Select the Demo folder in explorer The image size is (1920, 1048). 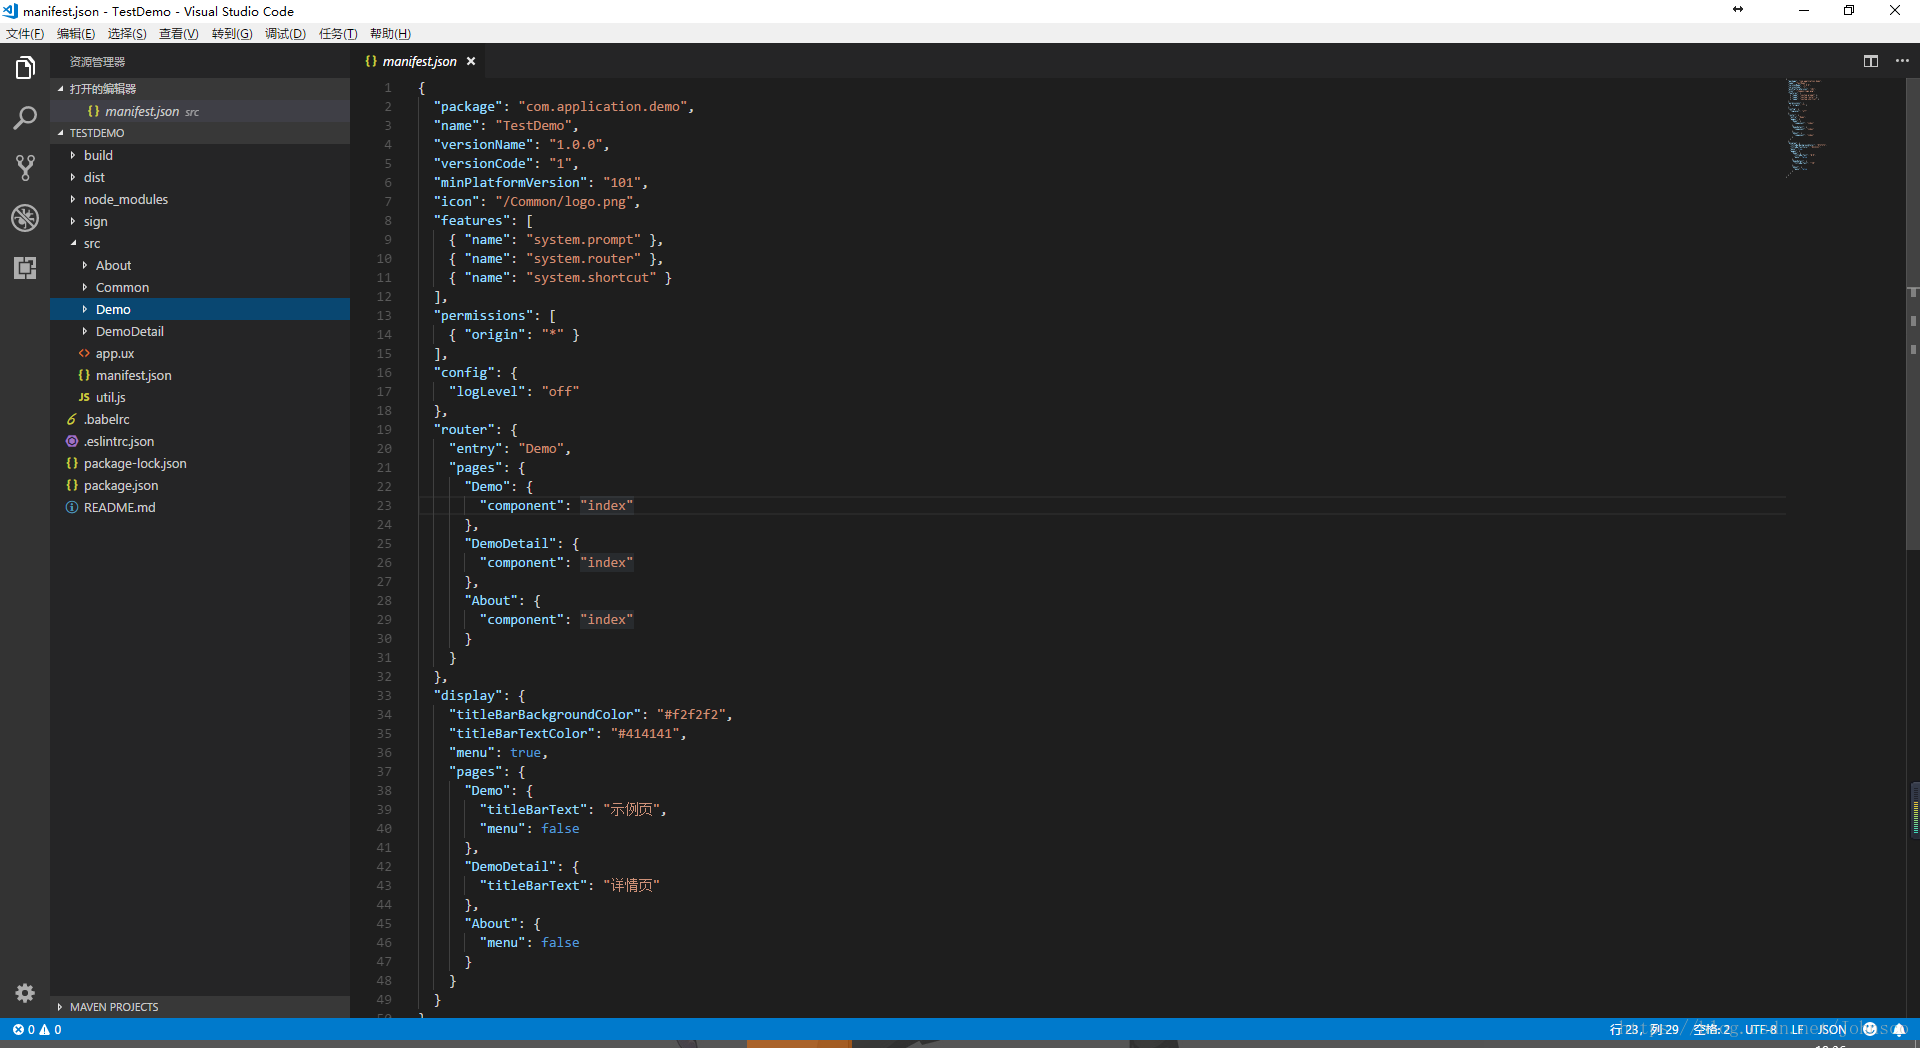tap(200, 309)
